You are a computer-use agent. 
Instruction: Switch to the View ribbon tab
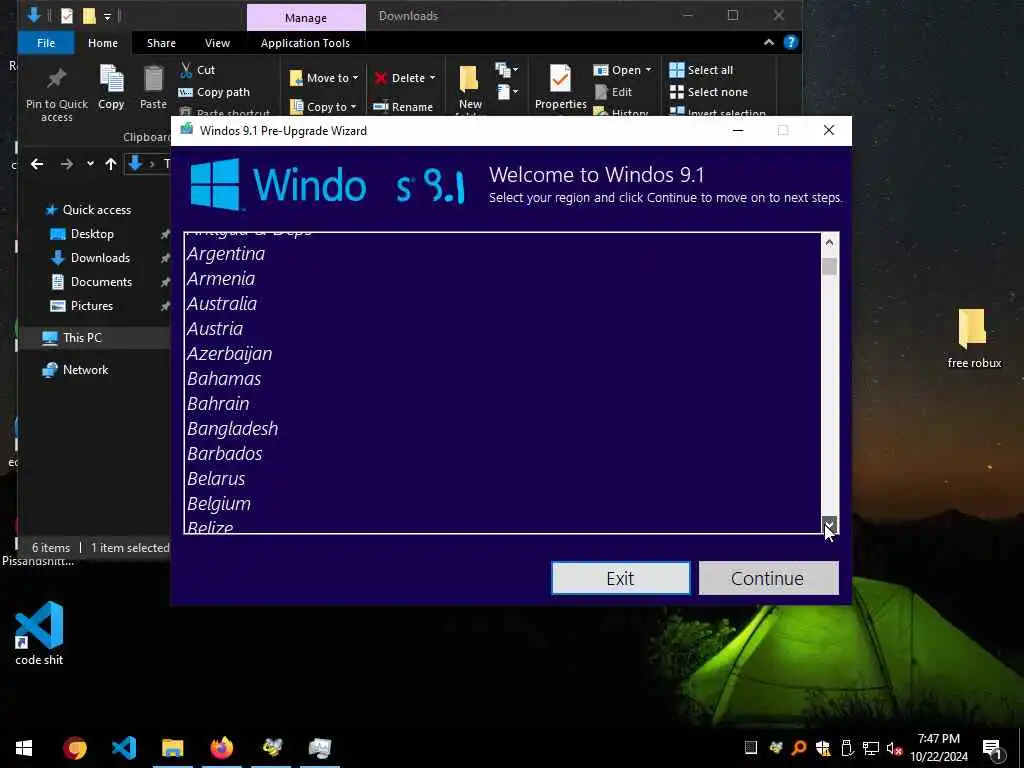(x=217, y=43)
